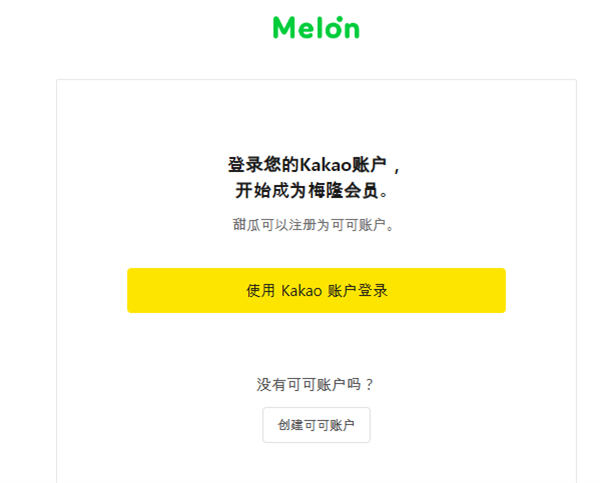This screenshot has height=483, width=600.
Task: Click 使用 at the yellow button's start
Action: click(x=260, y=291)
